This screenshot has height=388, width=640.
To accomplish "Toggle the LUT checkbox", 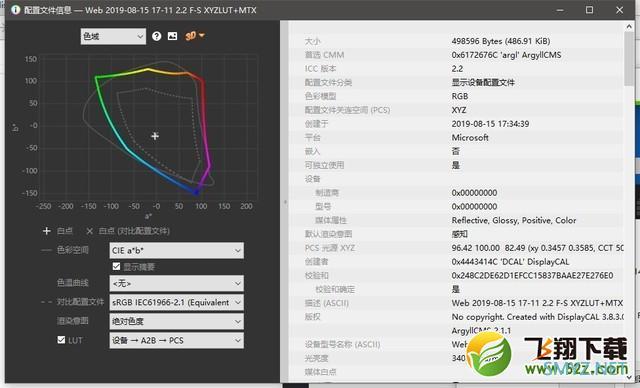I will point(61,340).
